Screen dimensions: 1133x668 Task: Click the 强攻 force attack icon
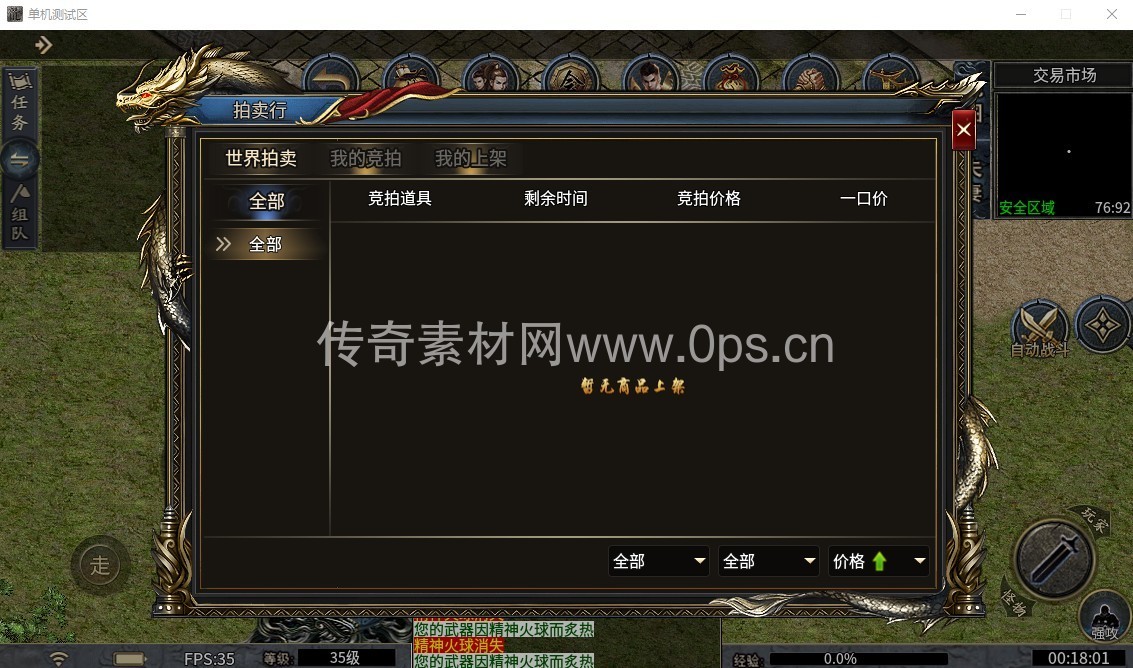coord(1104,618)
